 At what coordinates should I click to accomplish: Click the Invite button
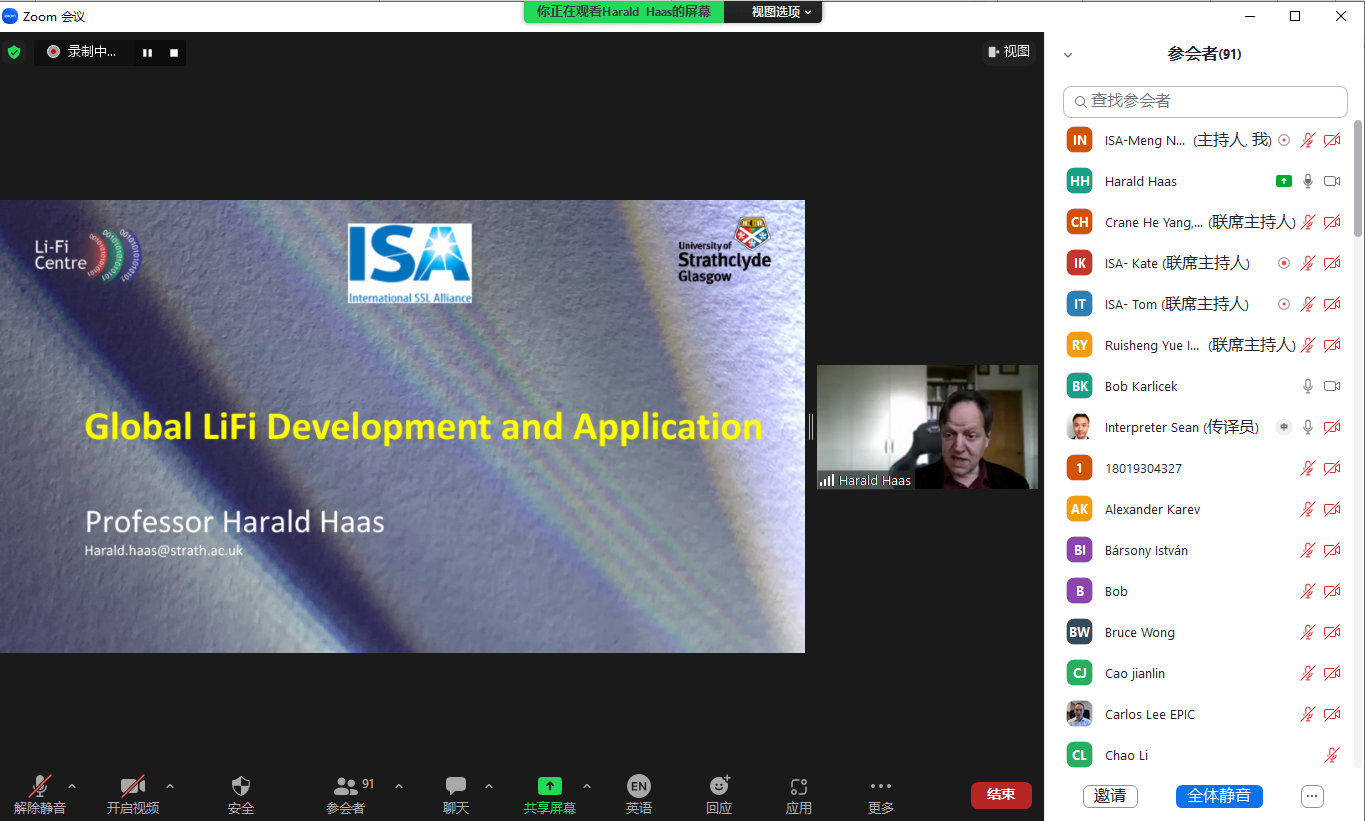click(x=1110, y=796)
